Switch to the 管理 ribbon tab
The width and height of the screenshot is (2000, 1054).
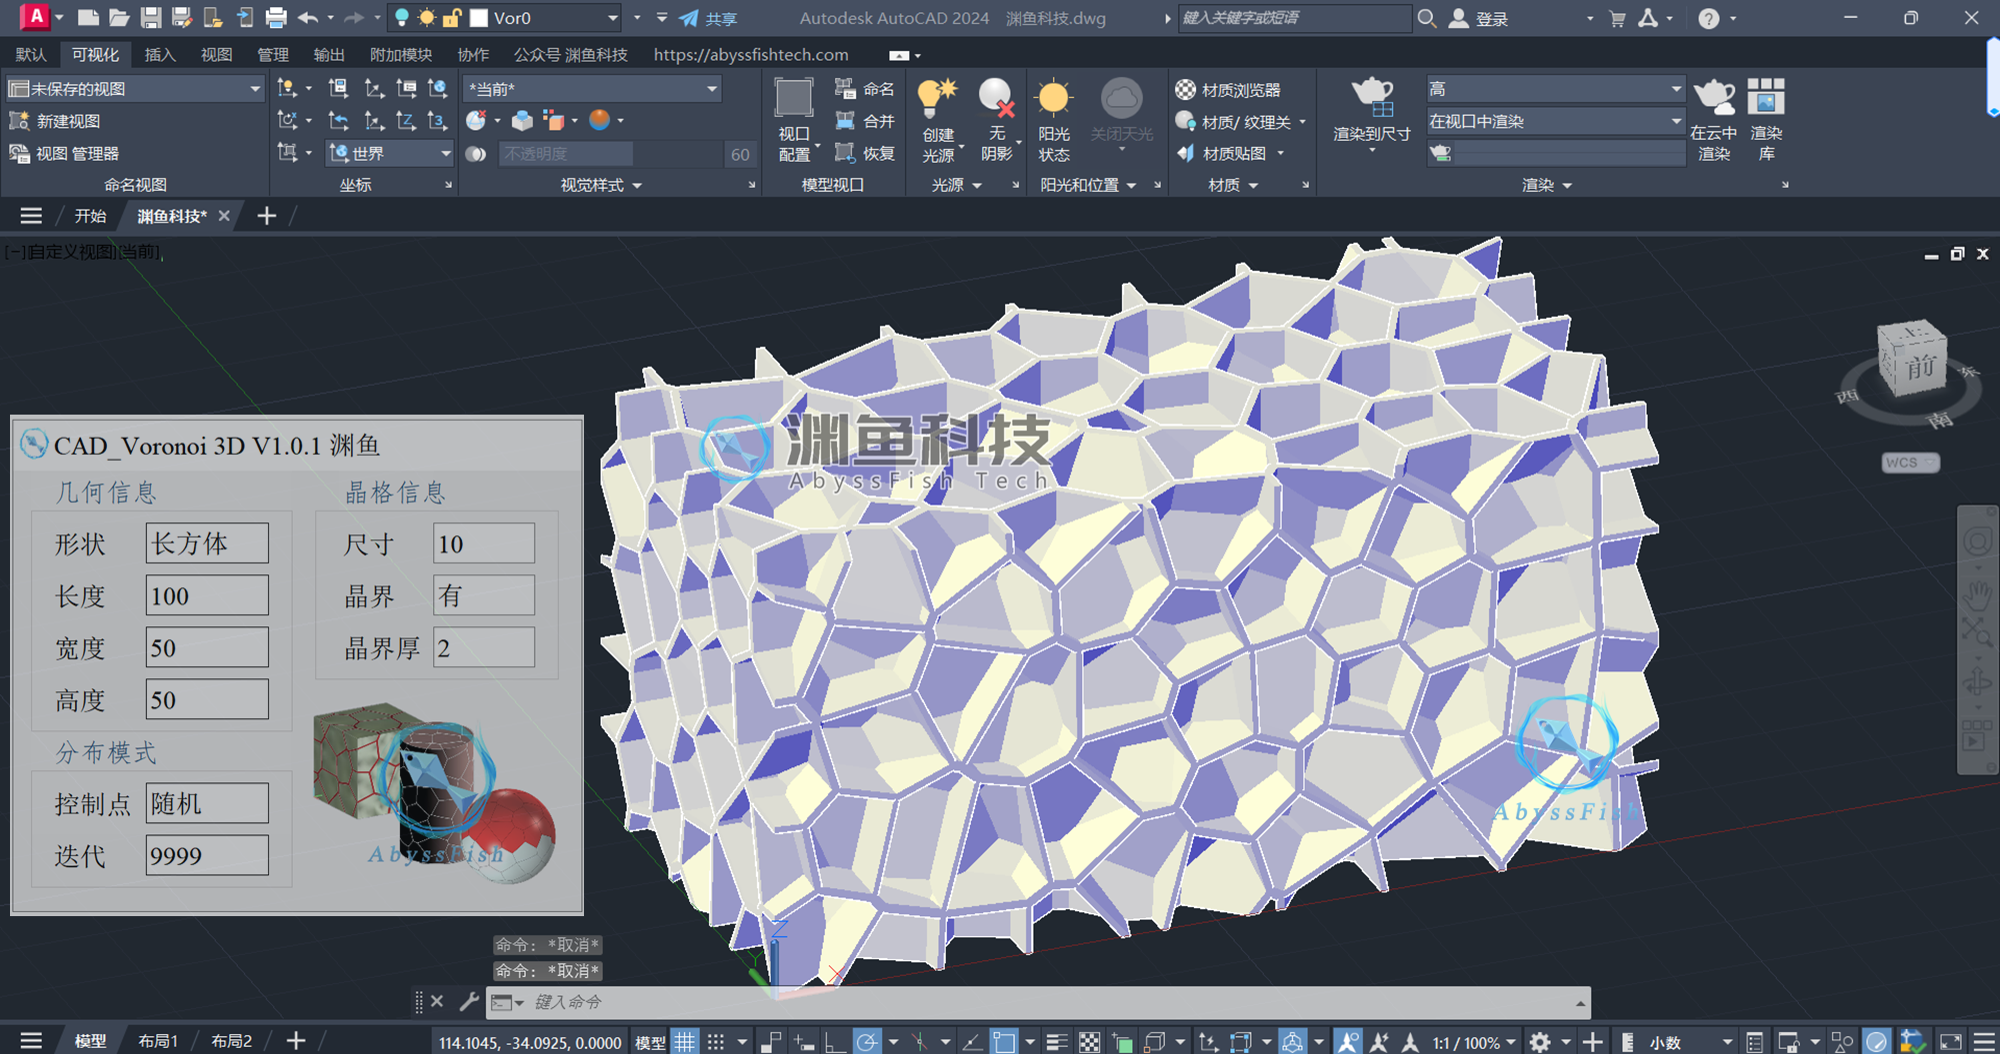coord(272,55)
